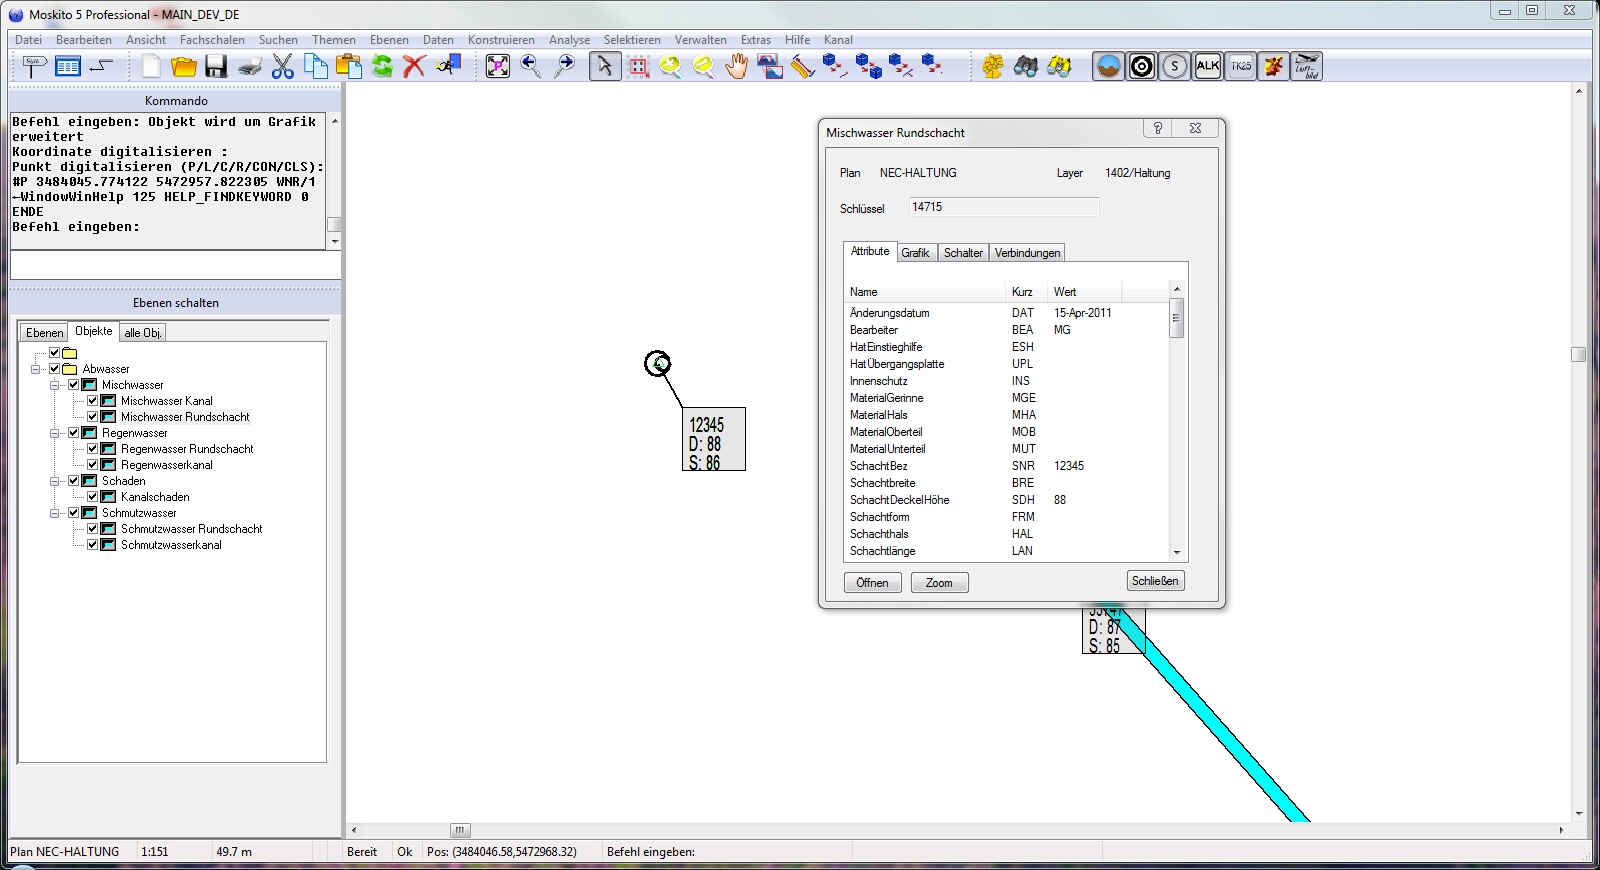Switch to the Verbindungen tab
This screenshot has width=1600, height=870.
[1027, 253]
